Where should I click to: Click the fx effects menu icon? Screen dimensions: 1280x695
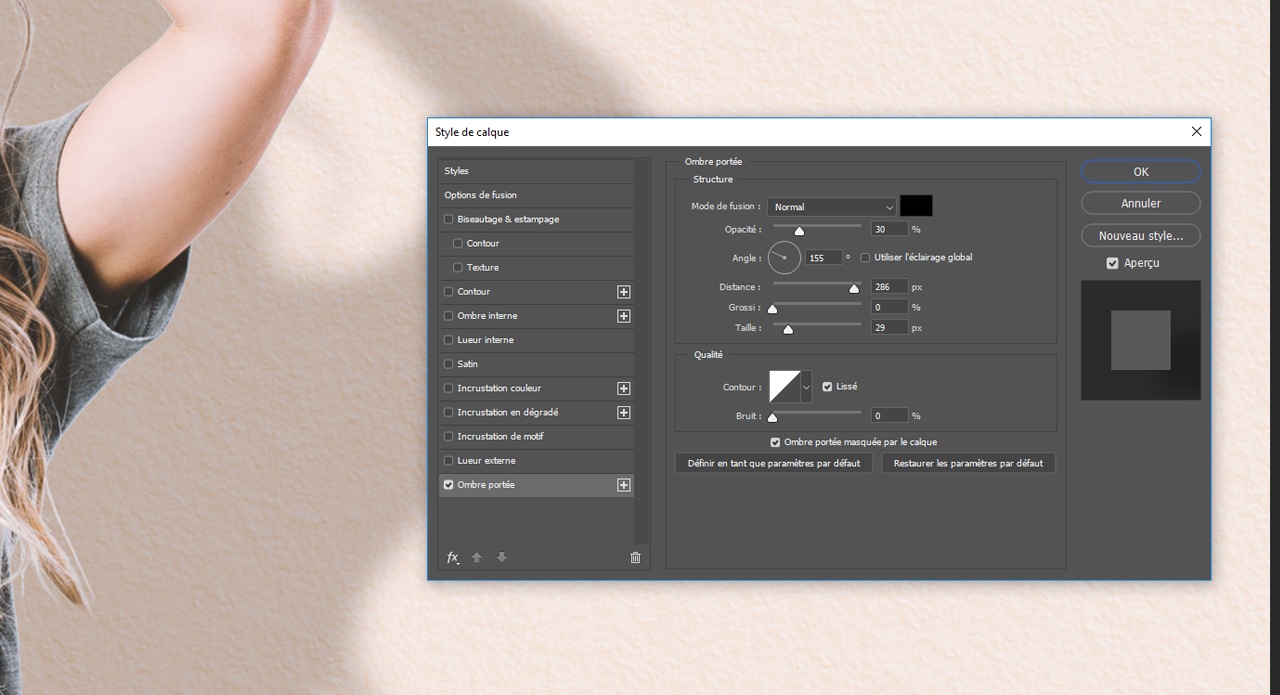pyautogui.click(x=452, y=558)
